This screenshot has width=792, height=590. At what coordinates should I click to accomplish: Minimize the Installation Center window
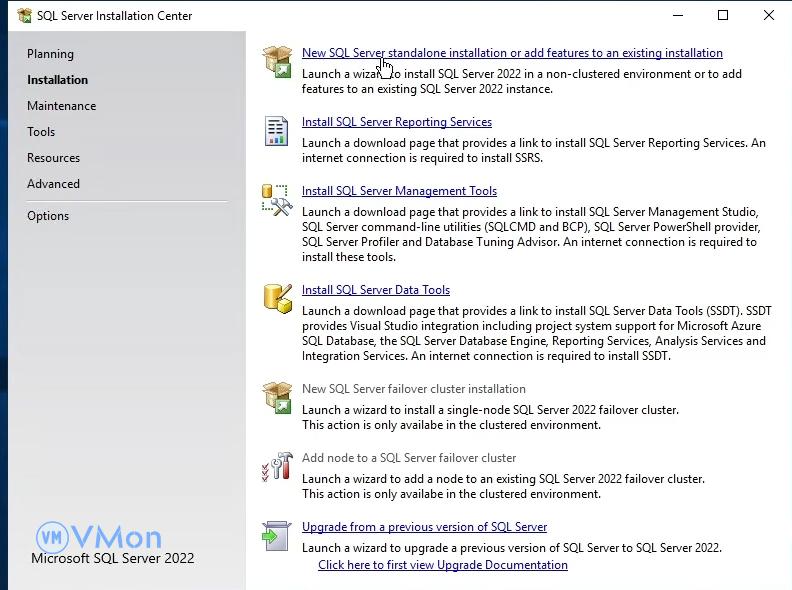(x=678, y=15)
